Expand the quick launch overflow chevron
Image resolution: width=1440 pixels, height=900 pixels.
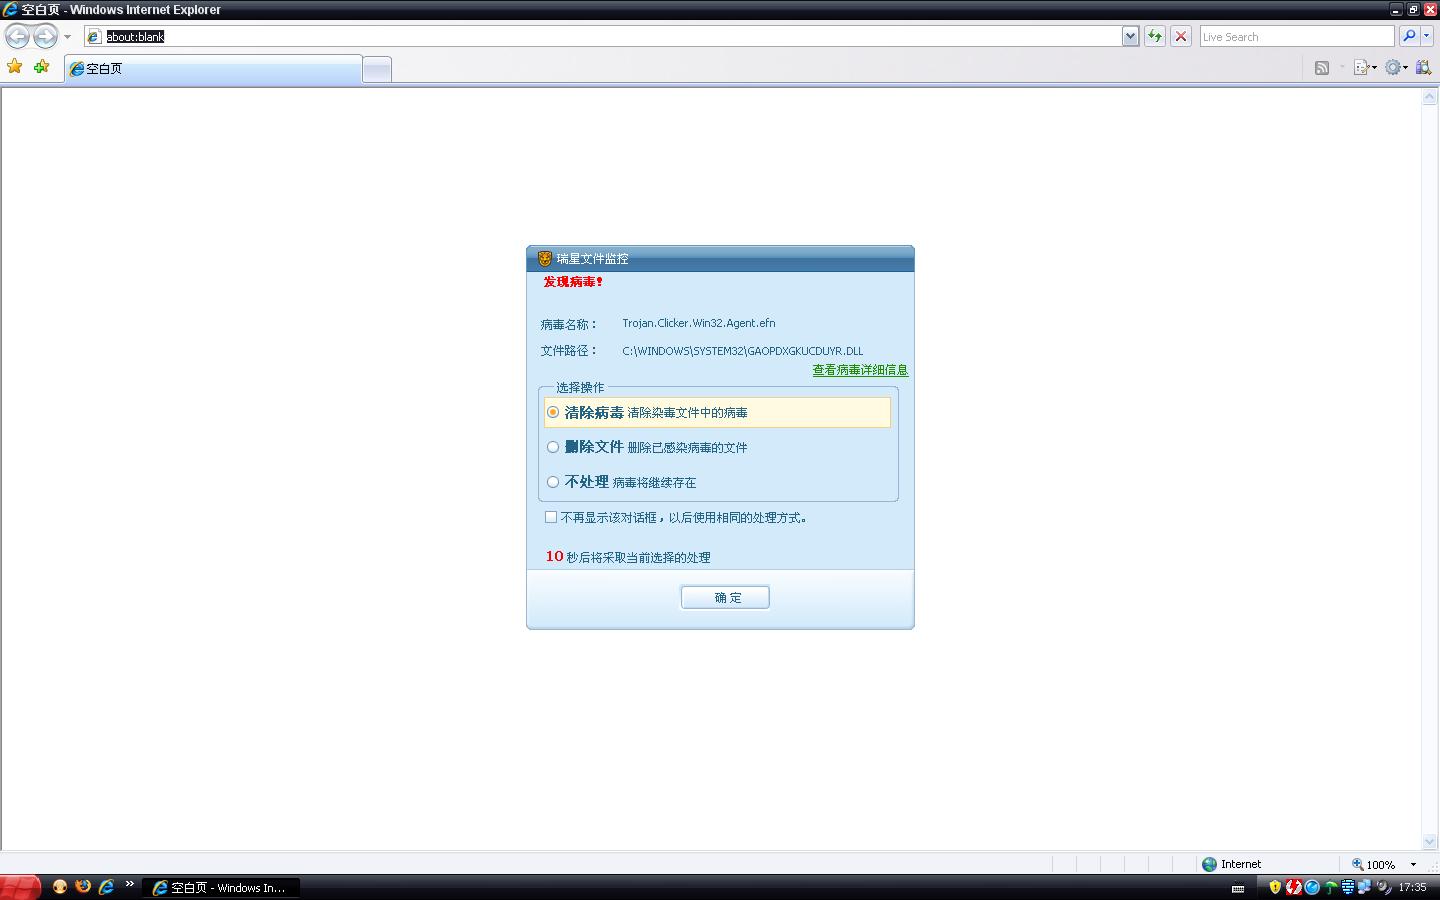click(x=129, y=884)
